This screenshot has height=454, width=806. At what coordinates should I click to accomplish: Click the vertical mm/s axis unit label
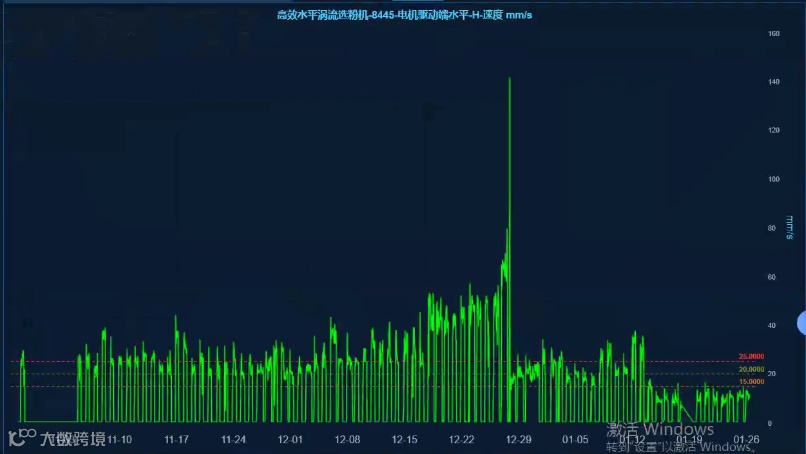(x=790, y=227)
